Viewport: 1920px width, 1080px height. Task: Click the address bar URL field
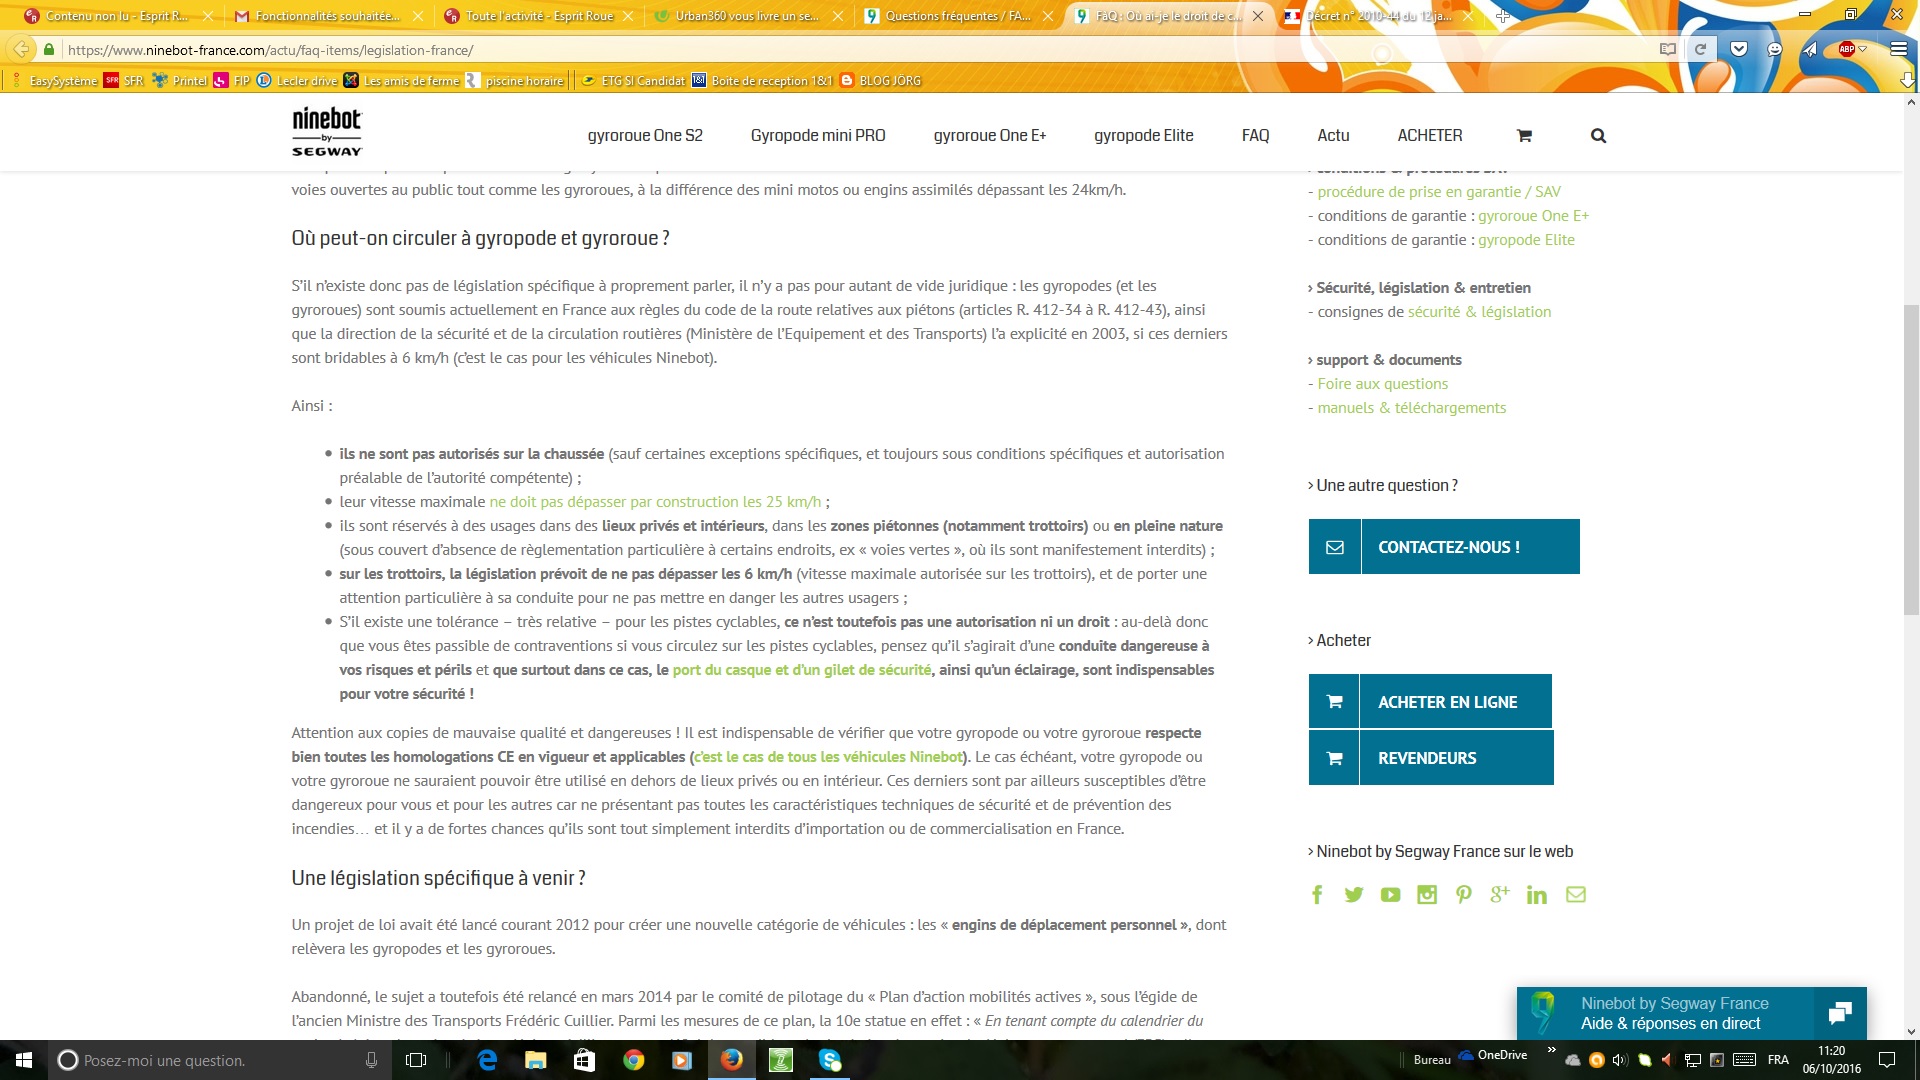tap(850, 49)
